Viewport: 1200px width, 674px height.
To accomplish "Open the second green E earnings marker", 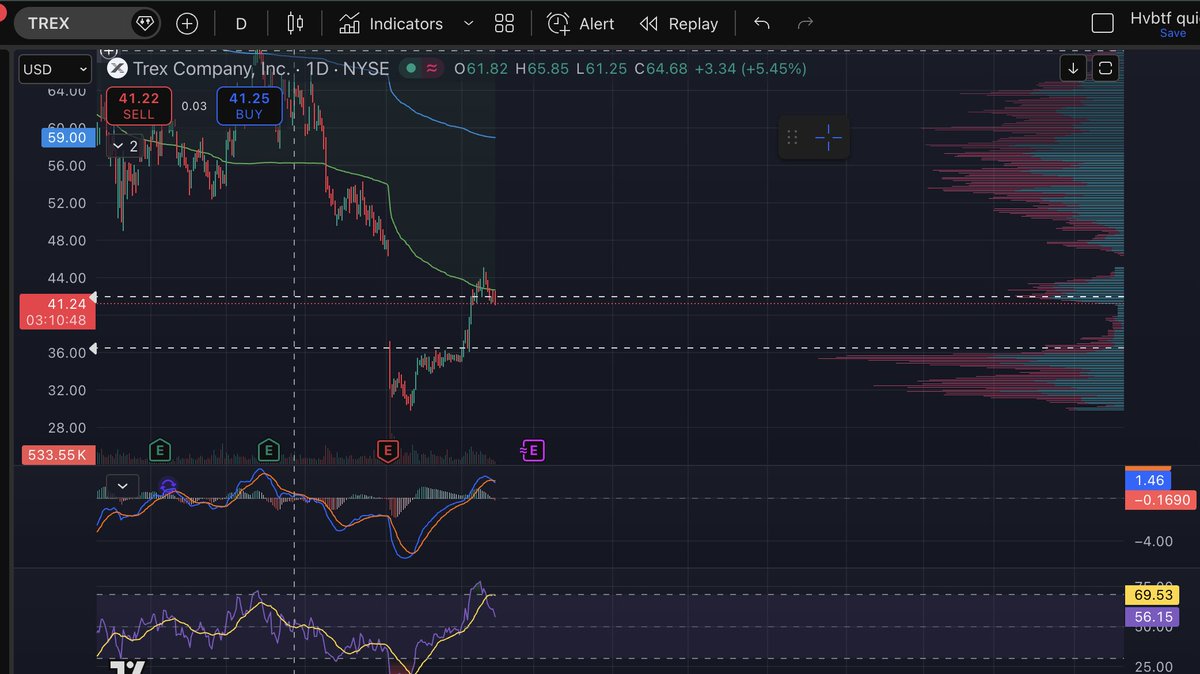I will pos(269,450).
